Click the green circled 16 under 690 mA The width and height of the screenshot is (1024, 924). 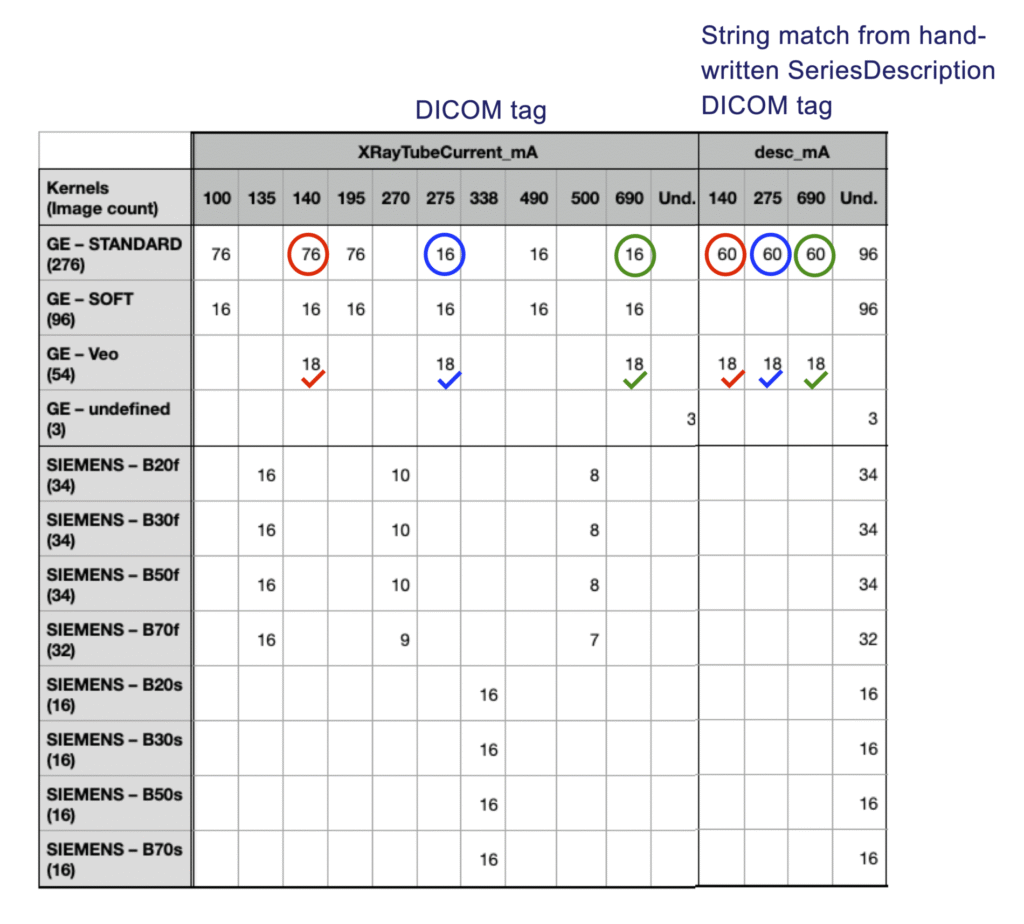point(634,255)
